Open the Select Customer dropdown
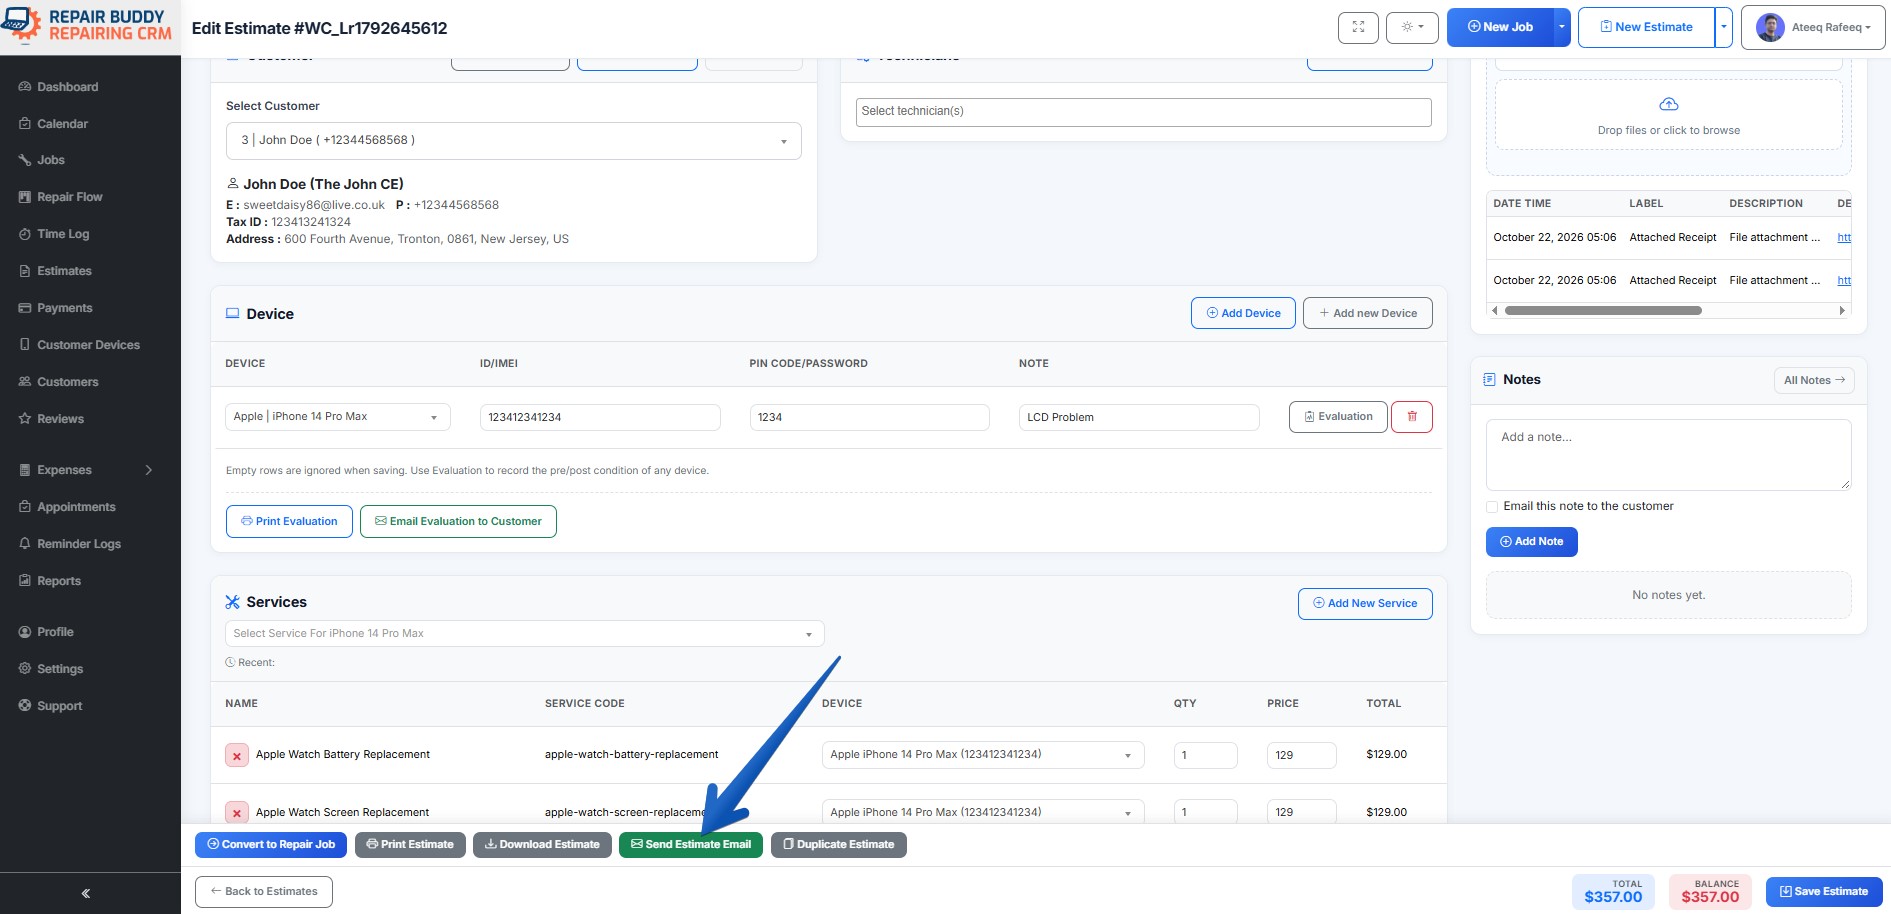The height and width of the screenshot is (914, 1891). (x=513, y=141)
